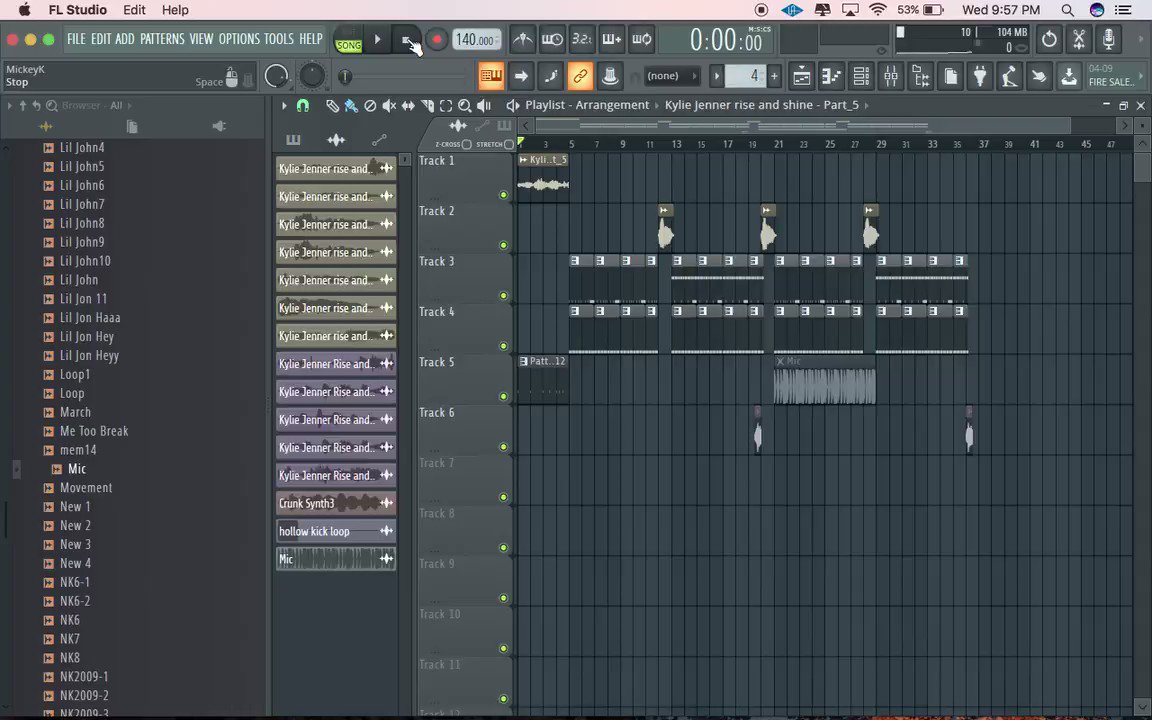
Task: Toggle the orange link multilink controllers icon
Action: click(x=580, y=76)
